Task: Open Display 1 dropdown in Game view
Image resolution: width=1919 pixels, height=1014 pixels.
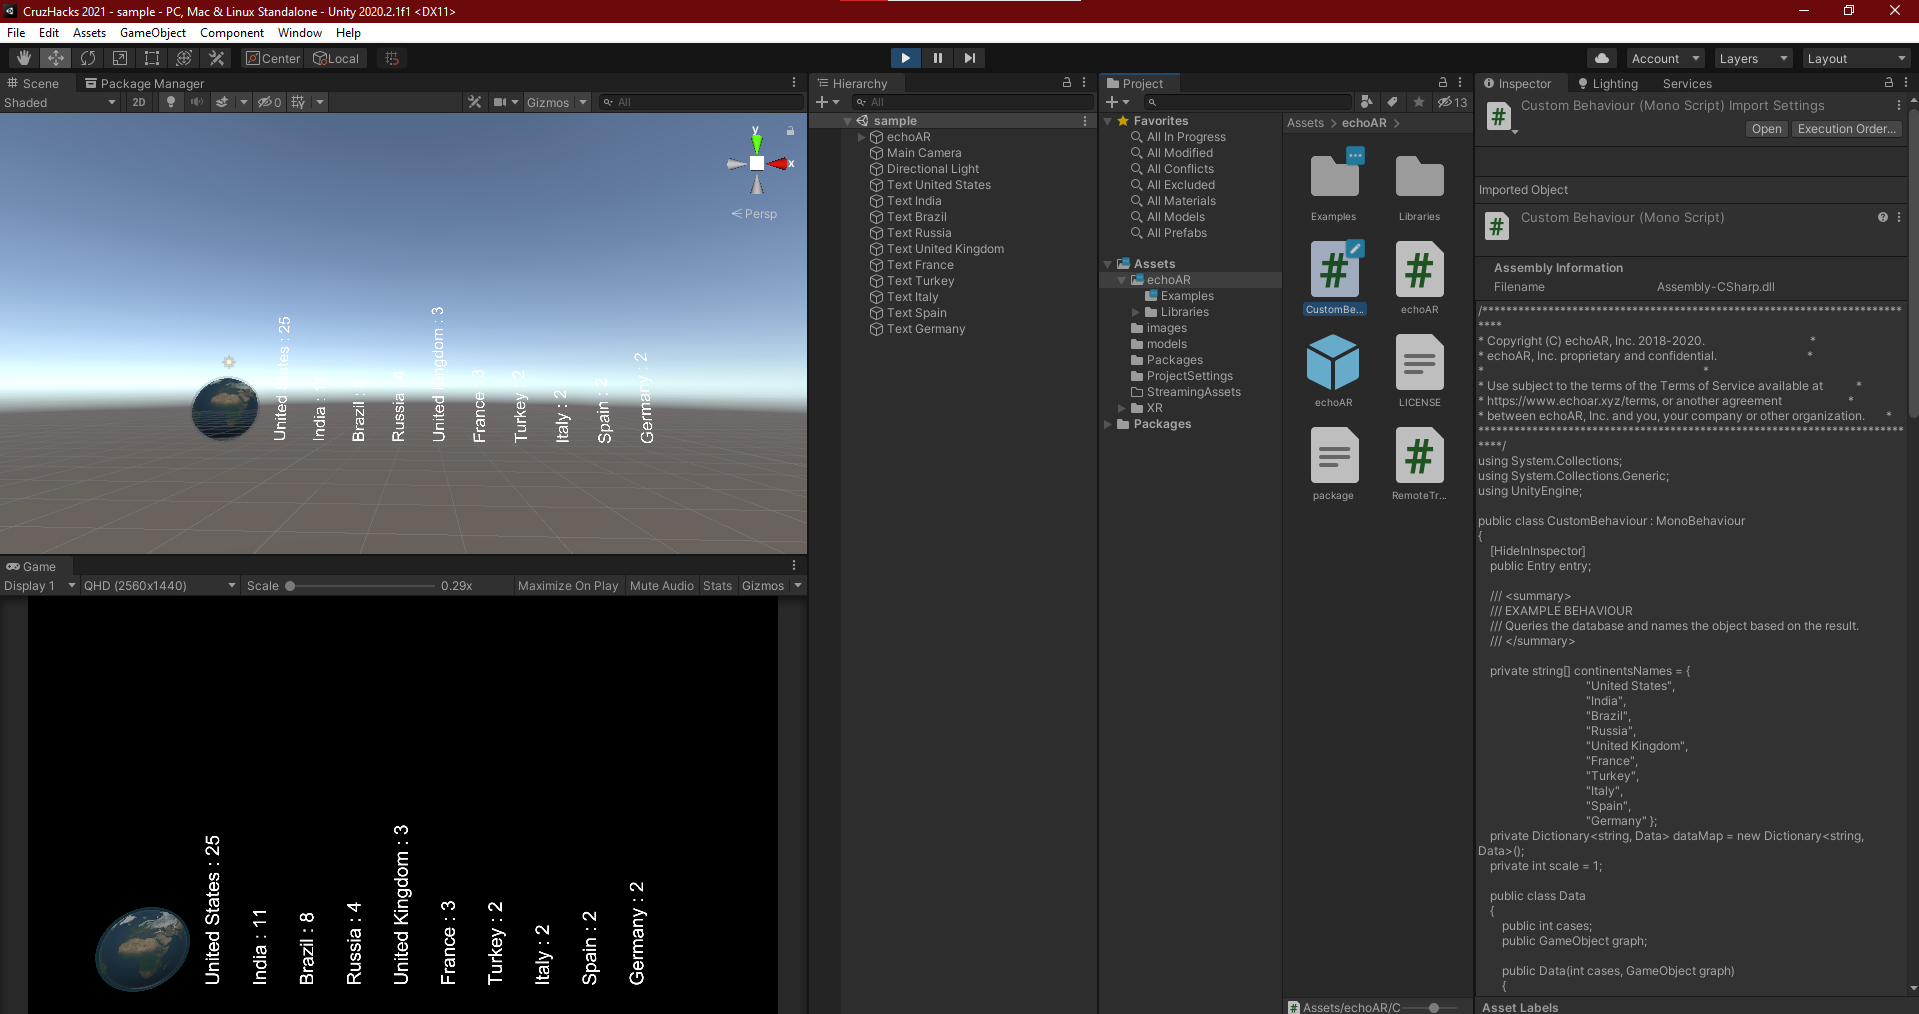Action: pyautogui.click(x=40, y=586)
